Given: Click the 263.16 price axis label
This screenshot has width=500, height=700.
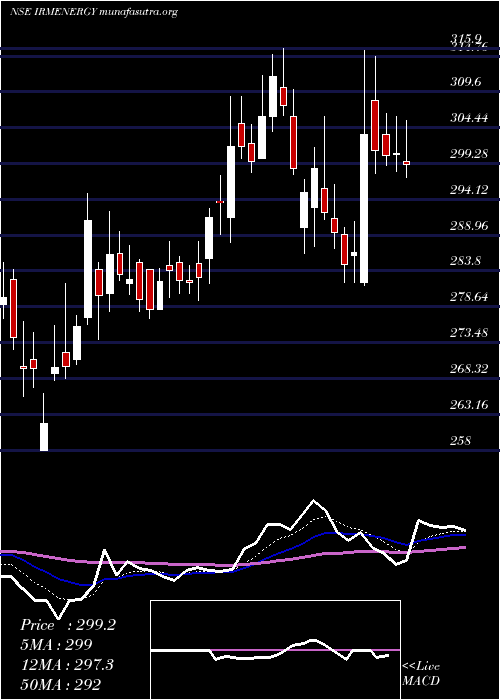Looking at the screenshot, I should pos(469,404).
